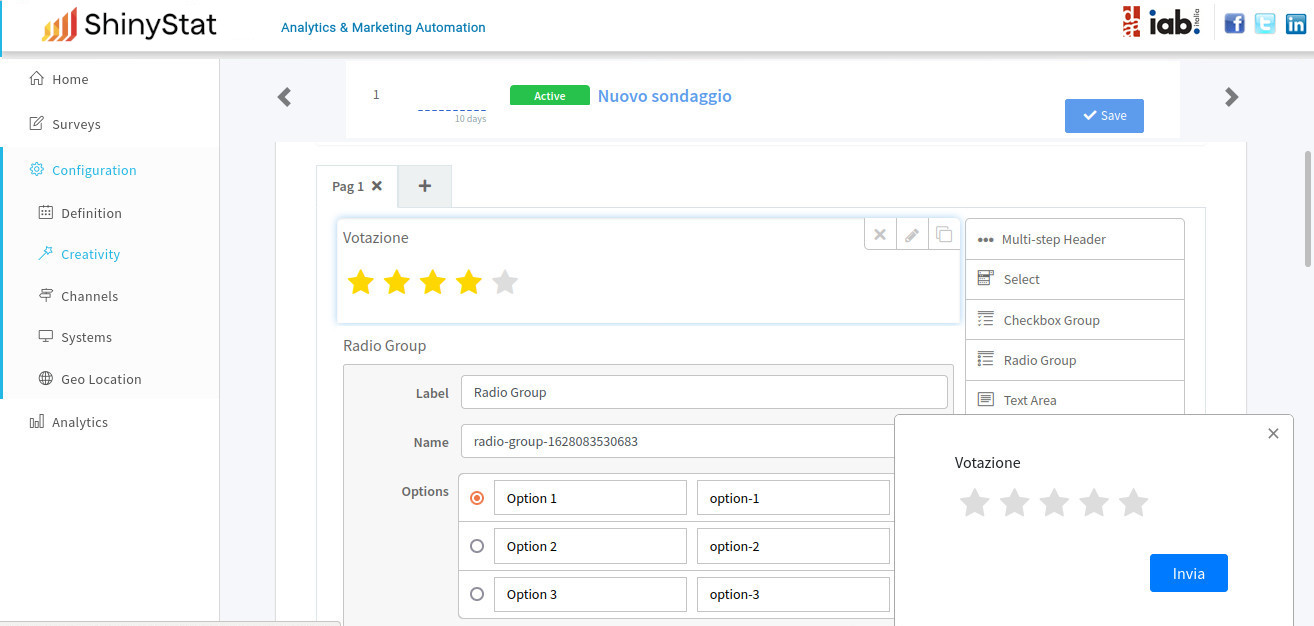Screen dimensions: 1314x626
Task: Add a new page with plus tab
Action: tap(425, 186)
